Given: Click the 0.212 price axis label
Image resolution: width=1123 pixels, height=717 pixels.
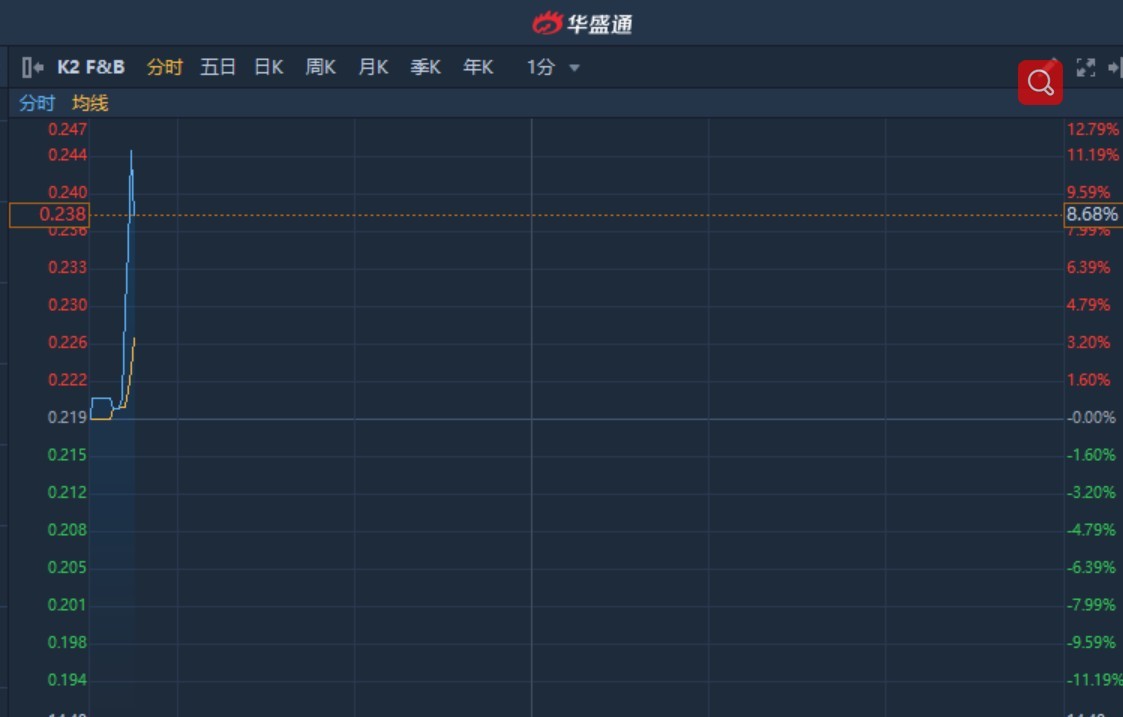Looking at the screenshot, I should [67, 493].
